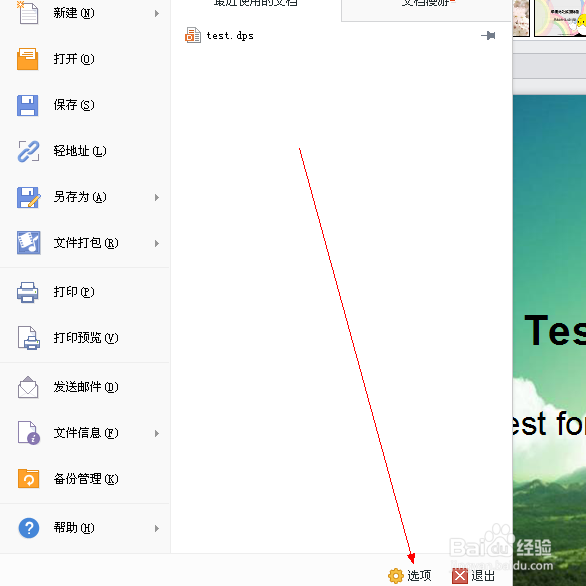Open 帮助(H) menu entry
586x586 pixels.
85,528
